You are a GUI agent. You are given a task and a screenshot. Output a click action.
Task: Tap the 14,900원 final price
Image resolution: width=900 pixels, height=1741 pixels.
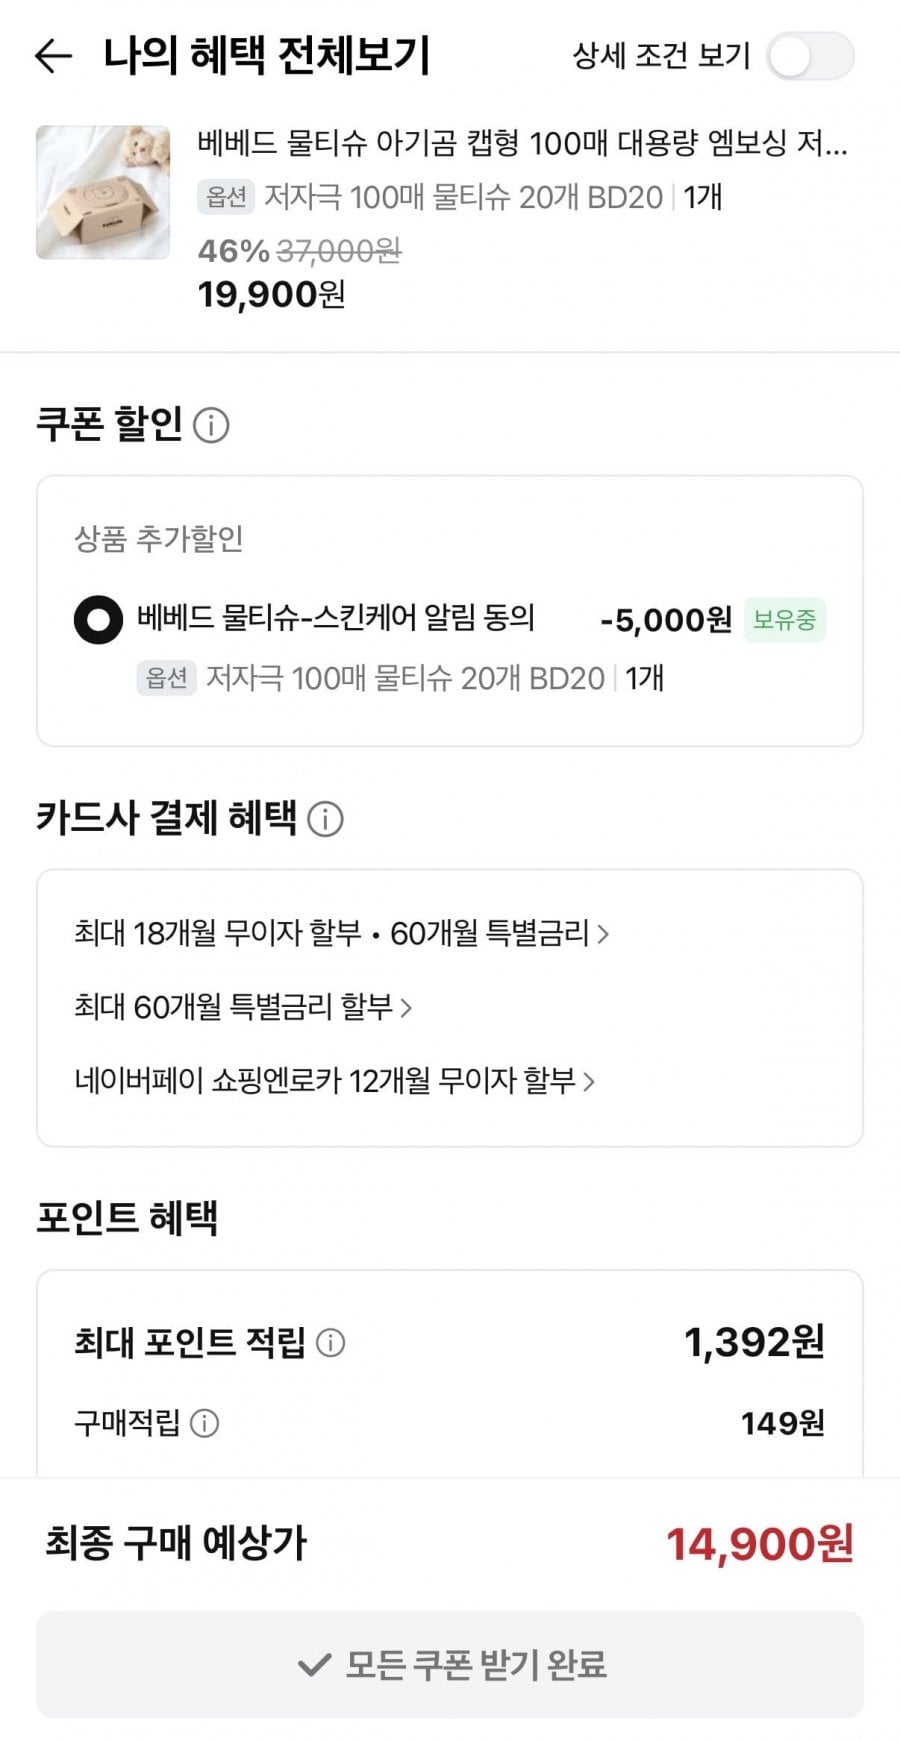(759, 1544)
